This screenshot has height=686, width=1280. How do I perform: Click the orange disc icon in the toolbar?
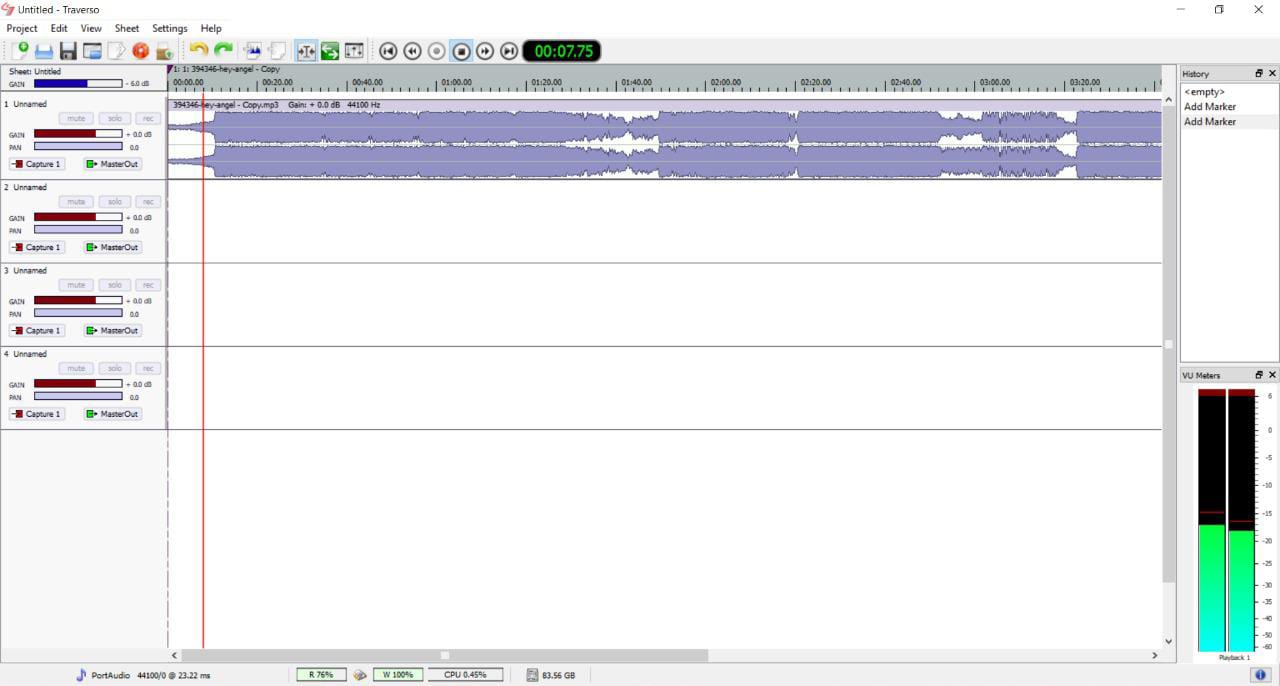point(140,51)
